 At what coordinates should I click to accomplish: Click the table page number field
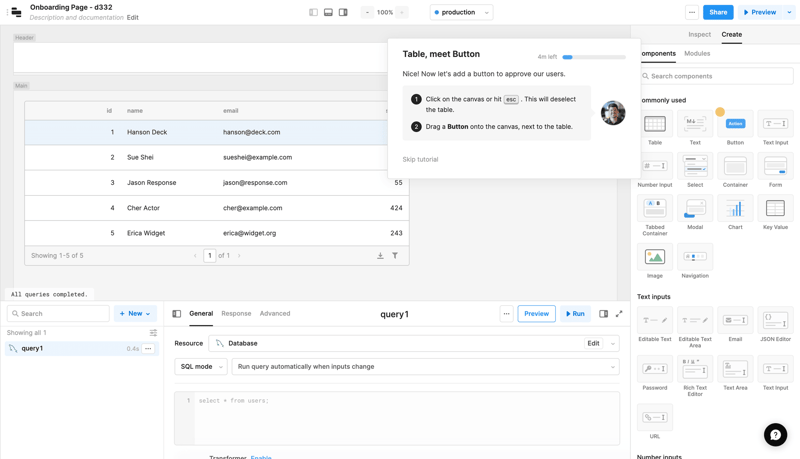(210, 256)
